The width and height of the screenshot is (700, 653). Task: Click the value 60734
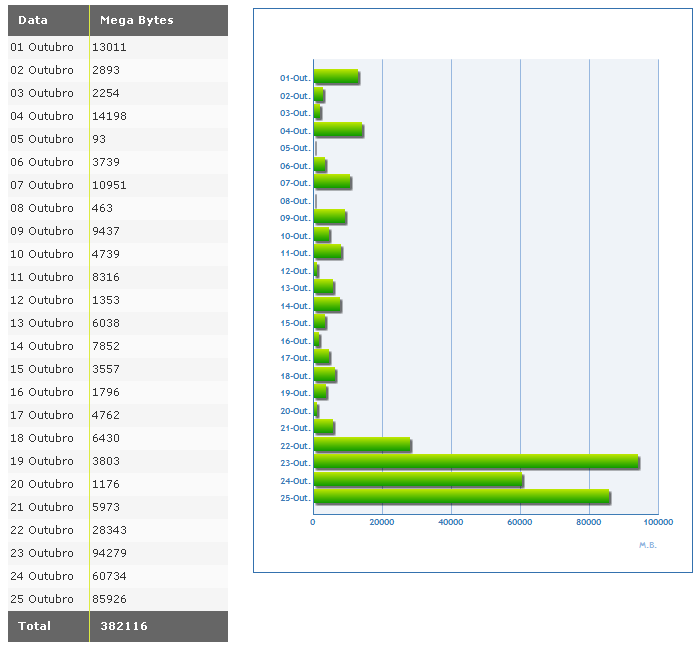click(x=109, y=576)
